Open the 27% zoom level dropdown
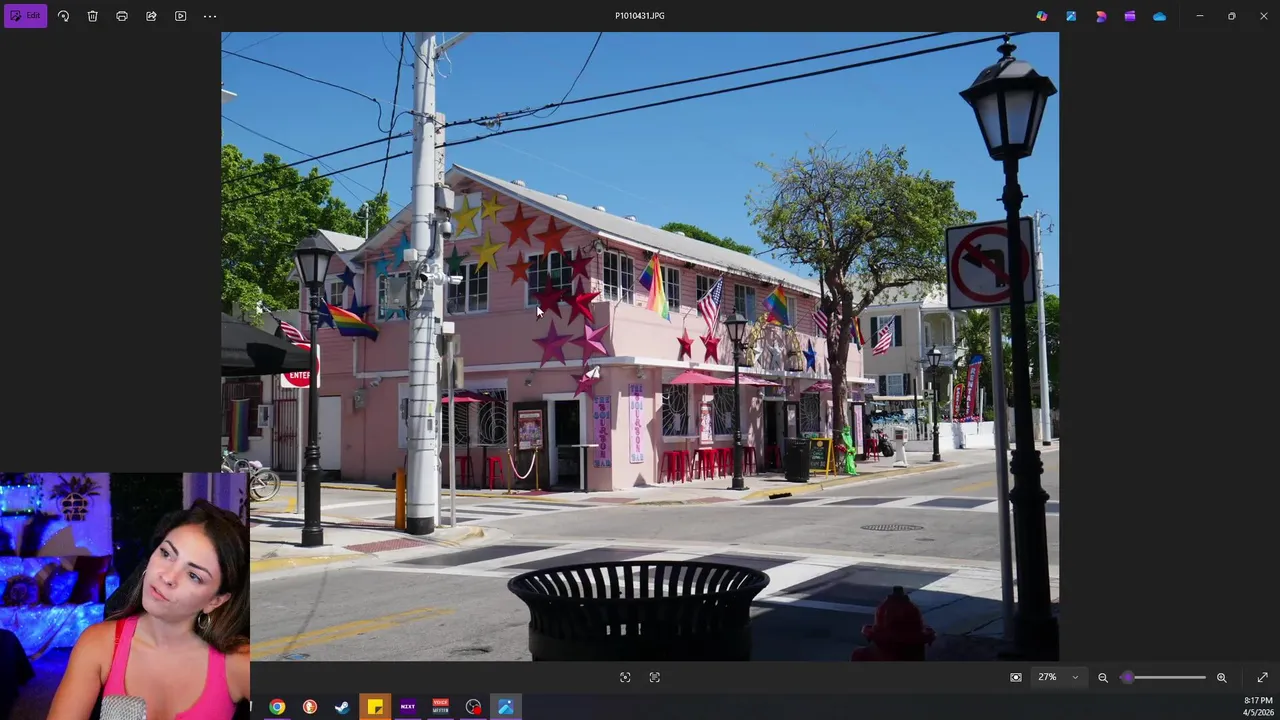Screen dimensions: 1280x720 [x=1058, y=677]
